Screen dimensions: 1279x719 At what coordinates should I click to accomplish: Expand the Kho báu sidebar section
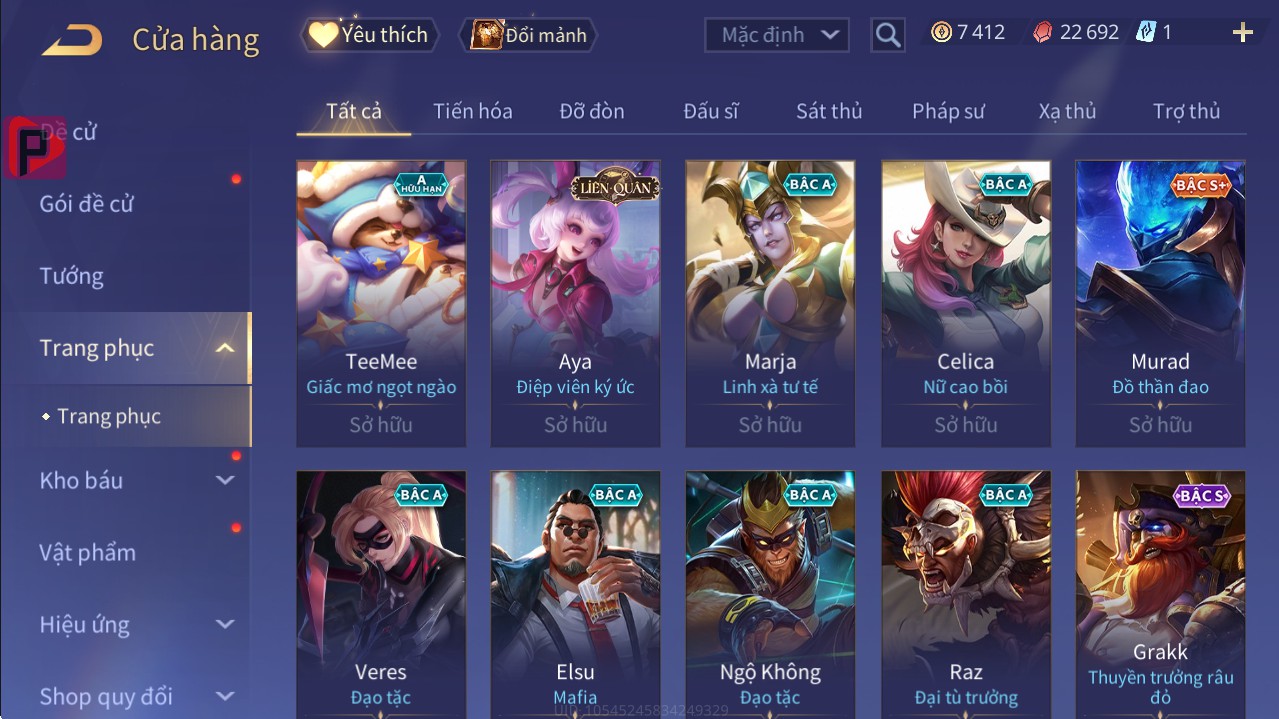(226, 480)
